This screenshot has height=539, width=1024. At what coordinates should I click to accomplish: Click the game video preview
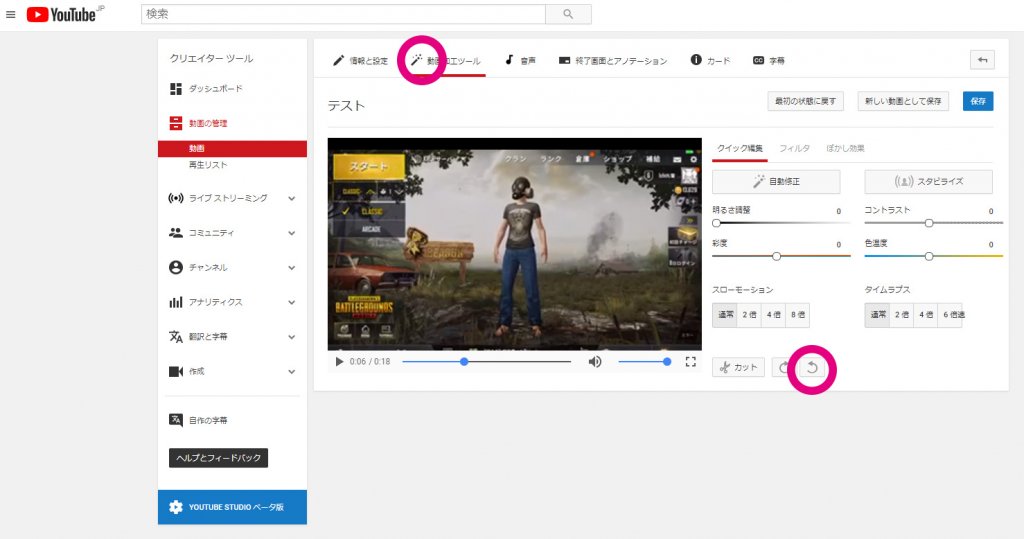[x=515, y=244]
